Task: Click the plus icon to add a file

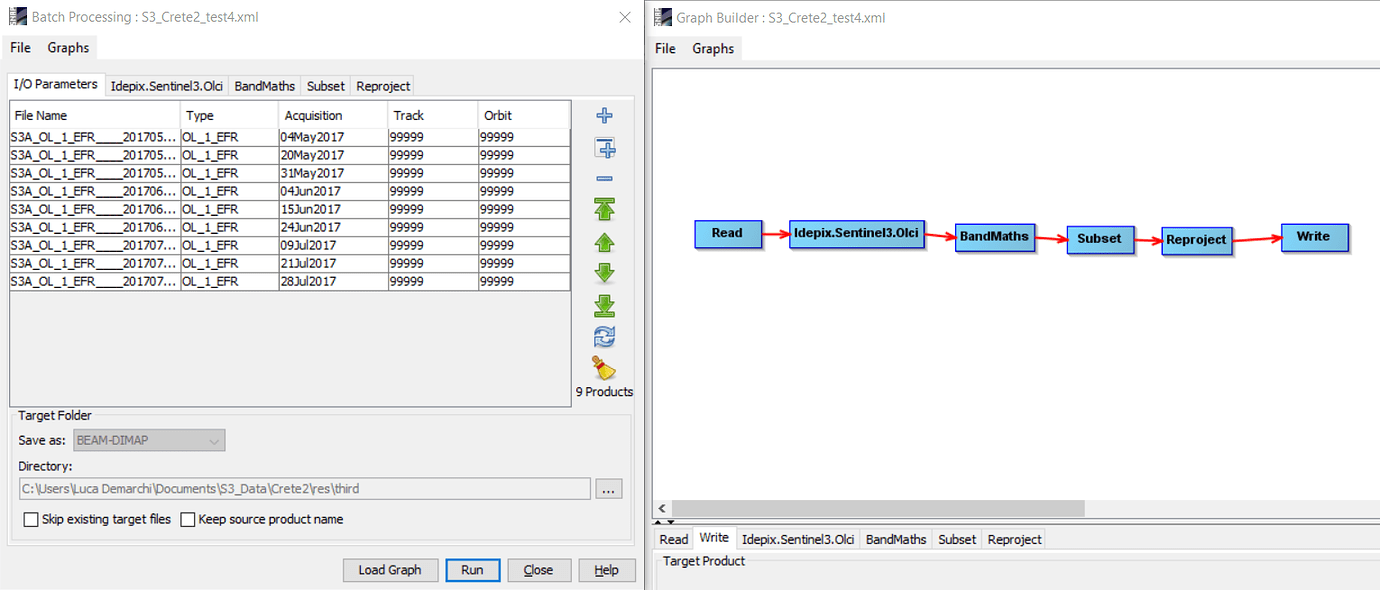Action: [604, 116]
